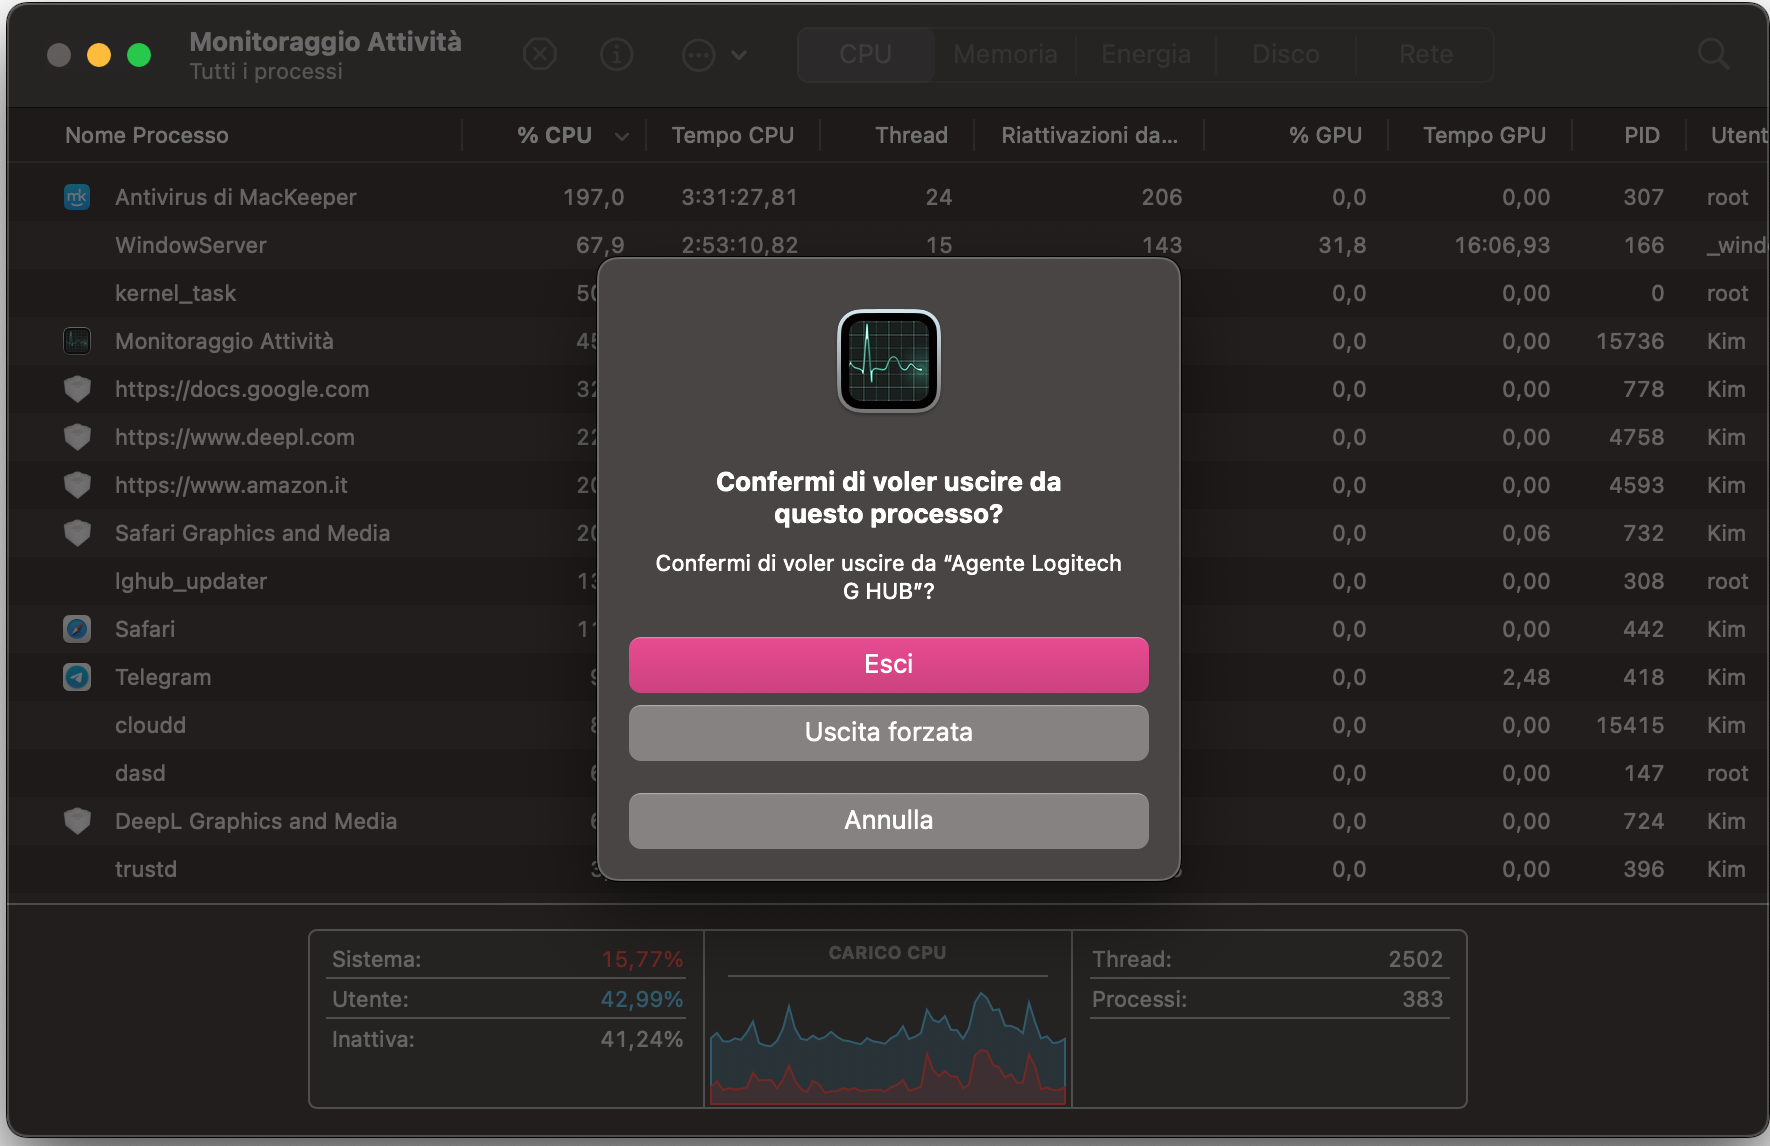Click the window's green zoom button
Image resolution: width=1770 pixels, height=1146 pixels.
pyautogui.click(x=139, y=54)
